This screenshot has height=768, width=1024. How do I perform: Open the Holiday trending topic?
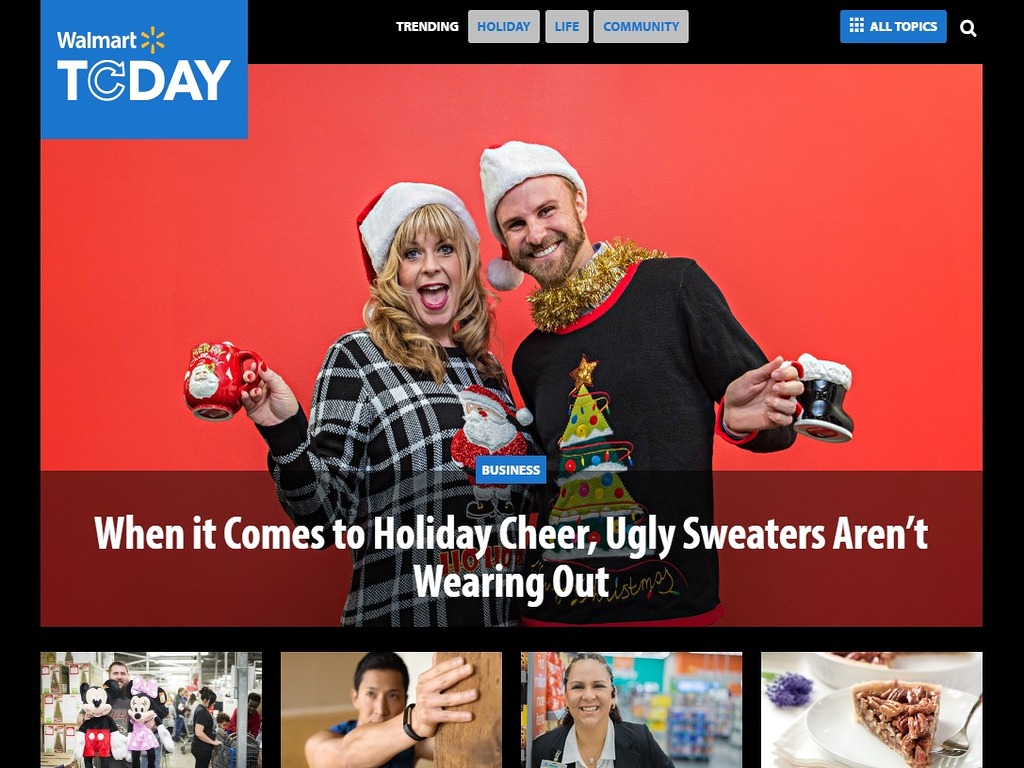[x=504, y=27]
